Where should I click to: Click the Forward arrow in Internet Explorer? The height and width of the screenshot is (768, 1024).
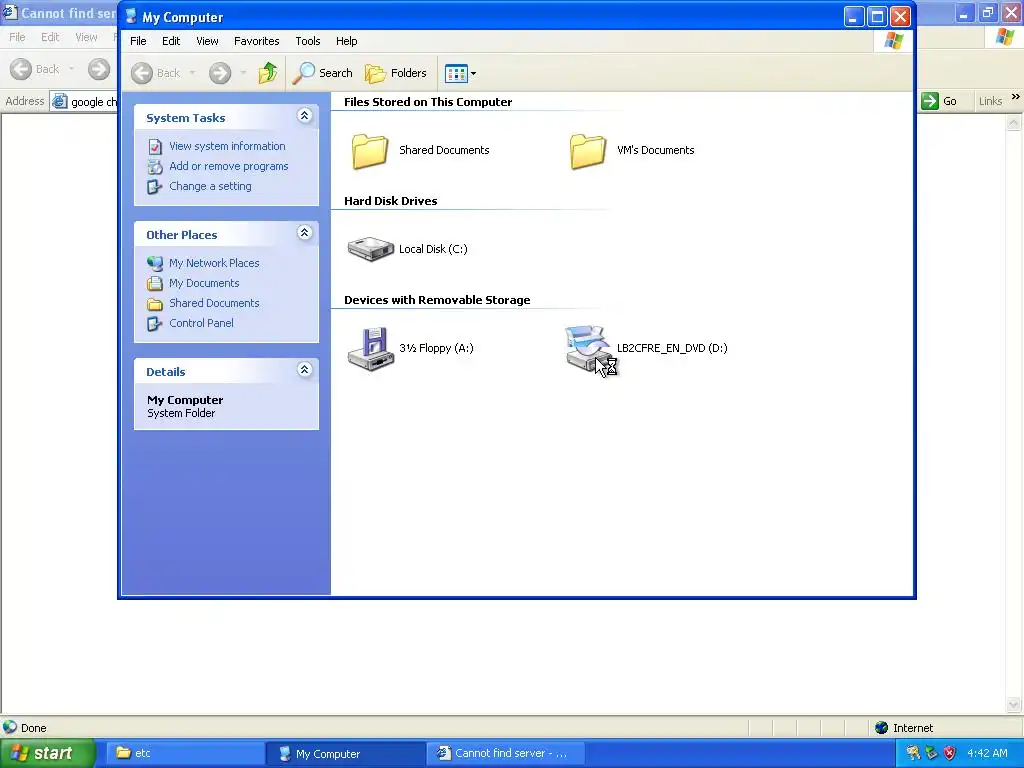pos(99,69)
